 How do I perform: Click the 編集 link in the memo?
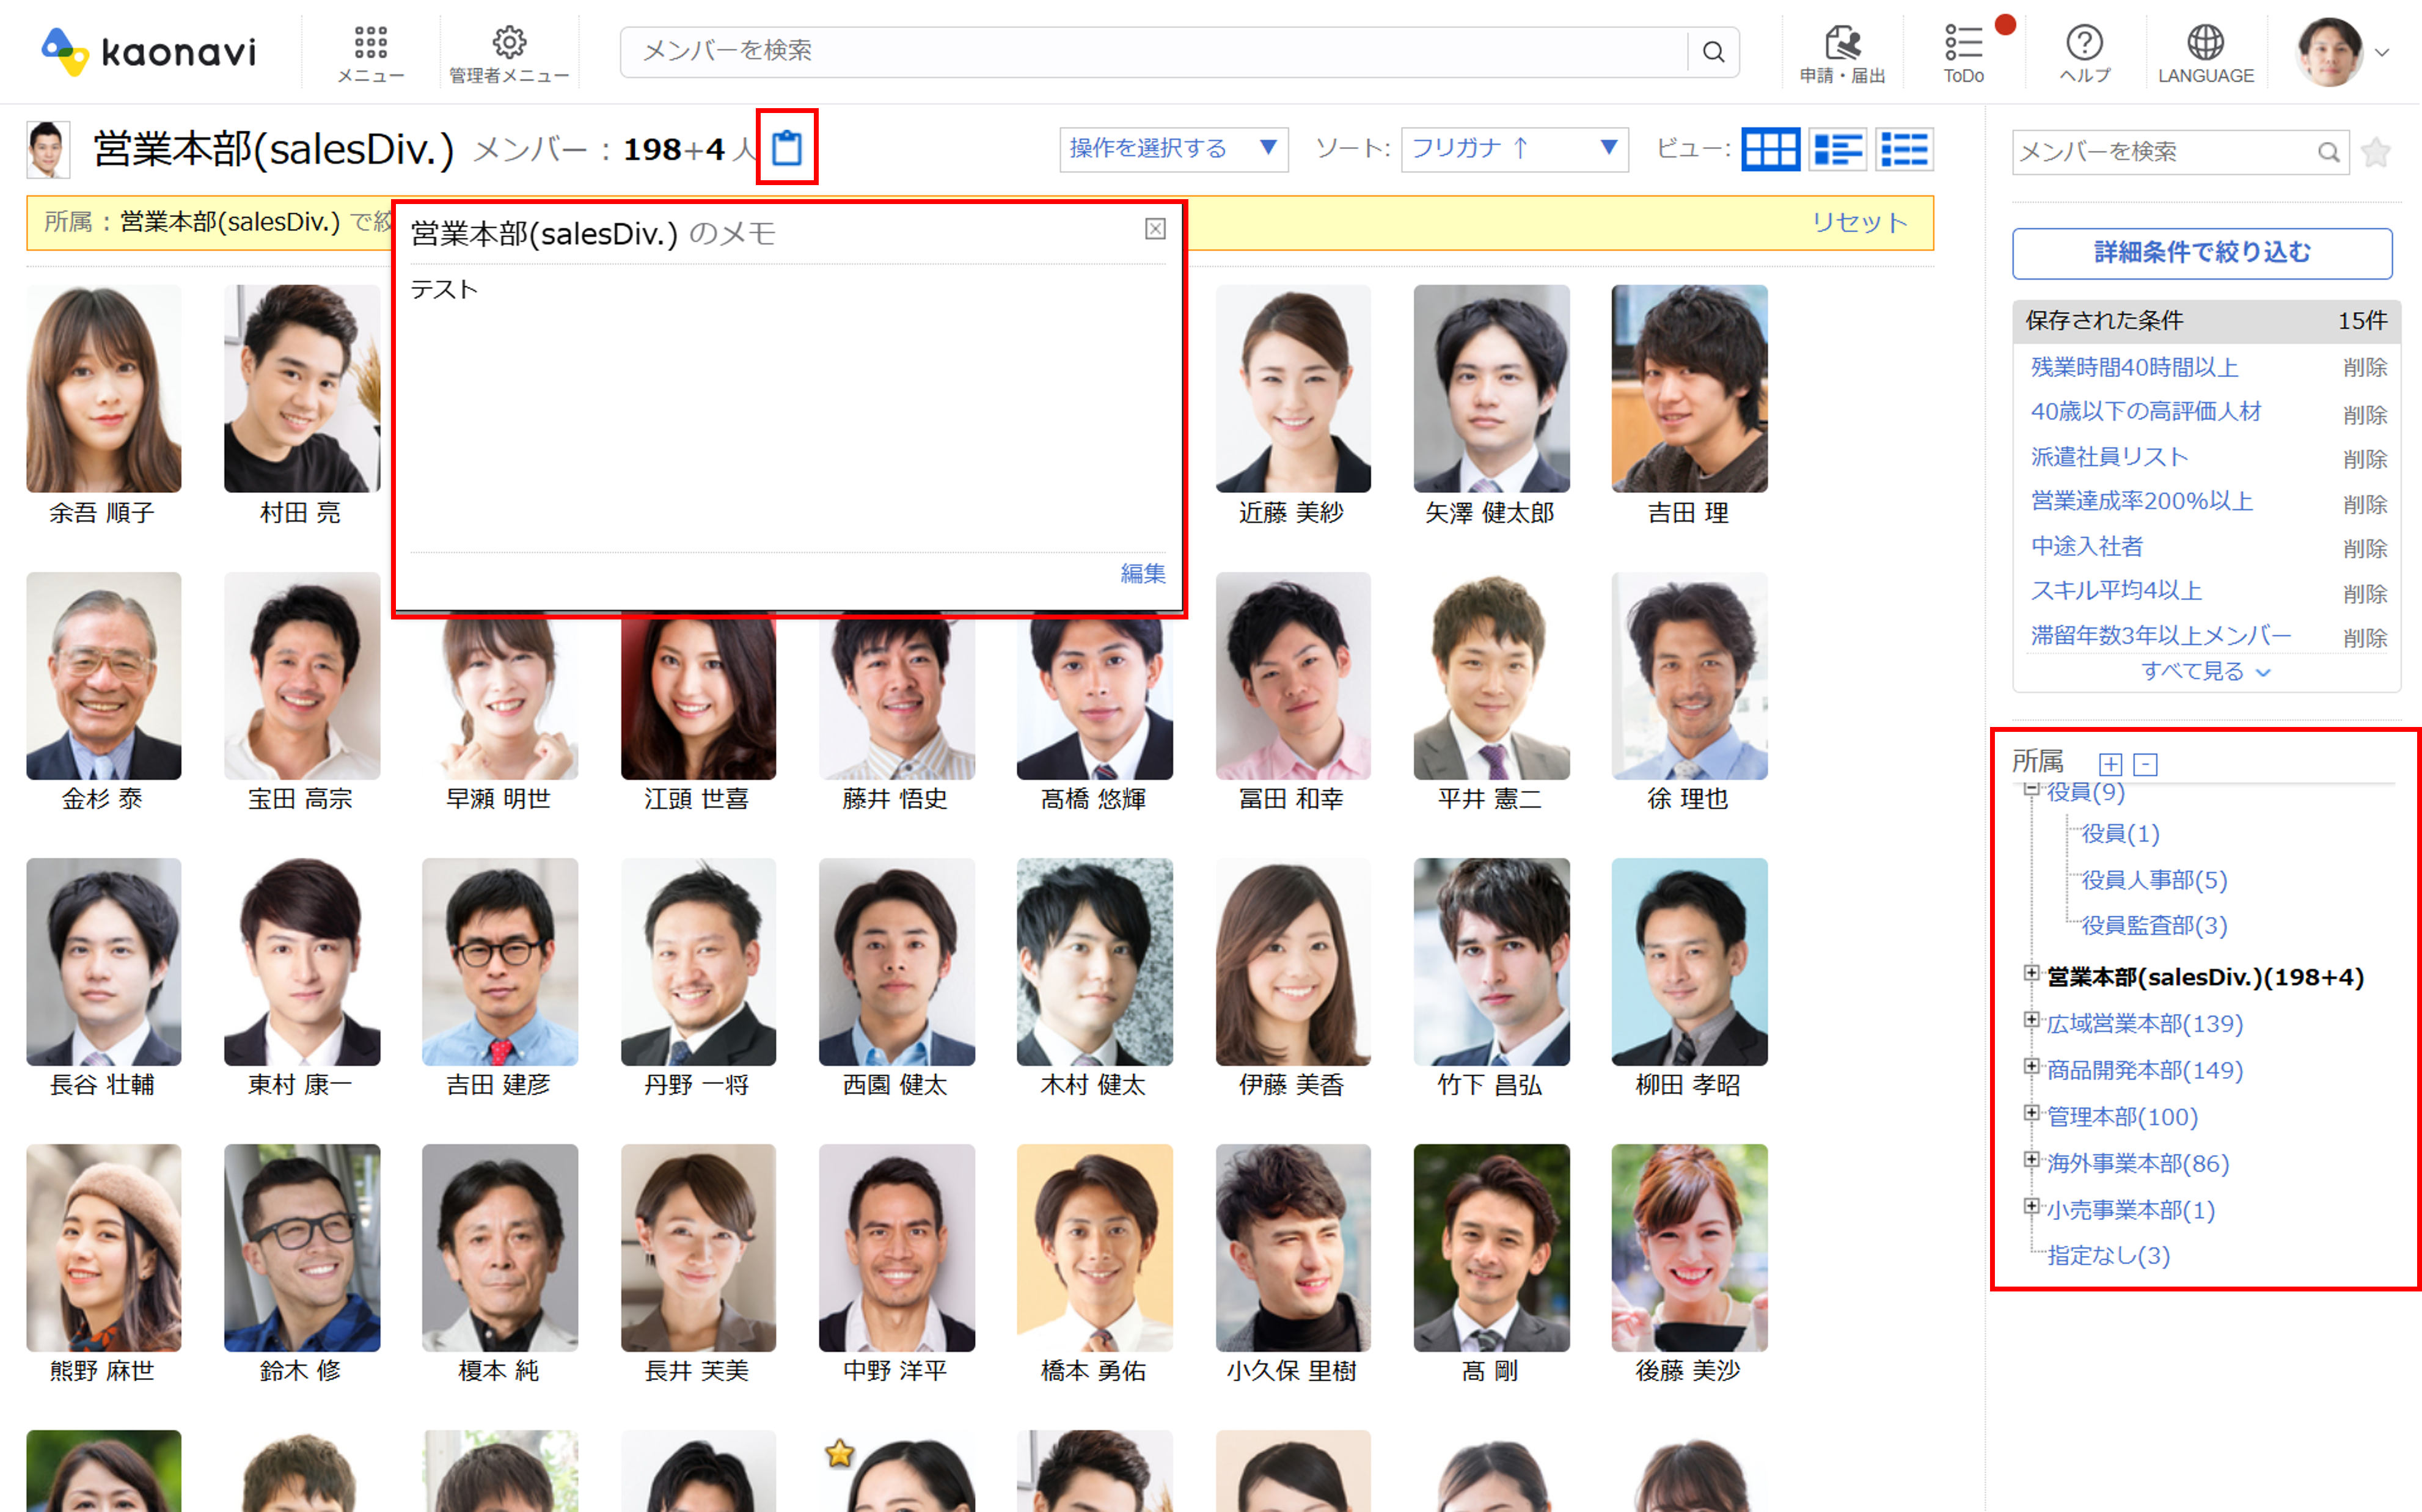(x=1142, y=573)
